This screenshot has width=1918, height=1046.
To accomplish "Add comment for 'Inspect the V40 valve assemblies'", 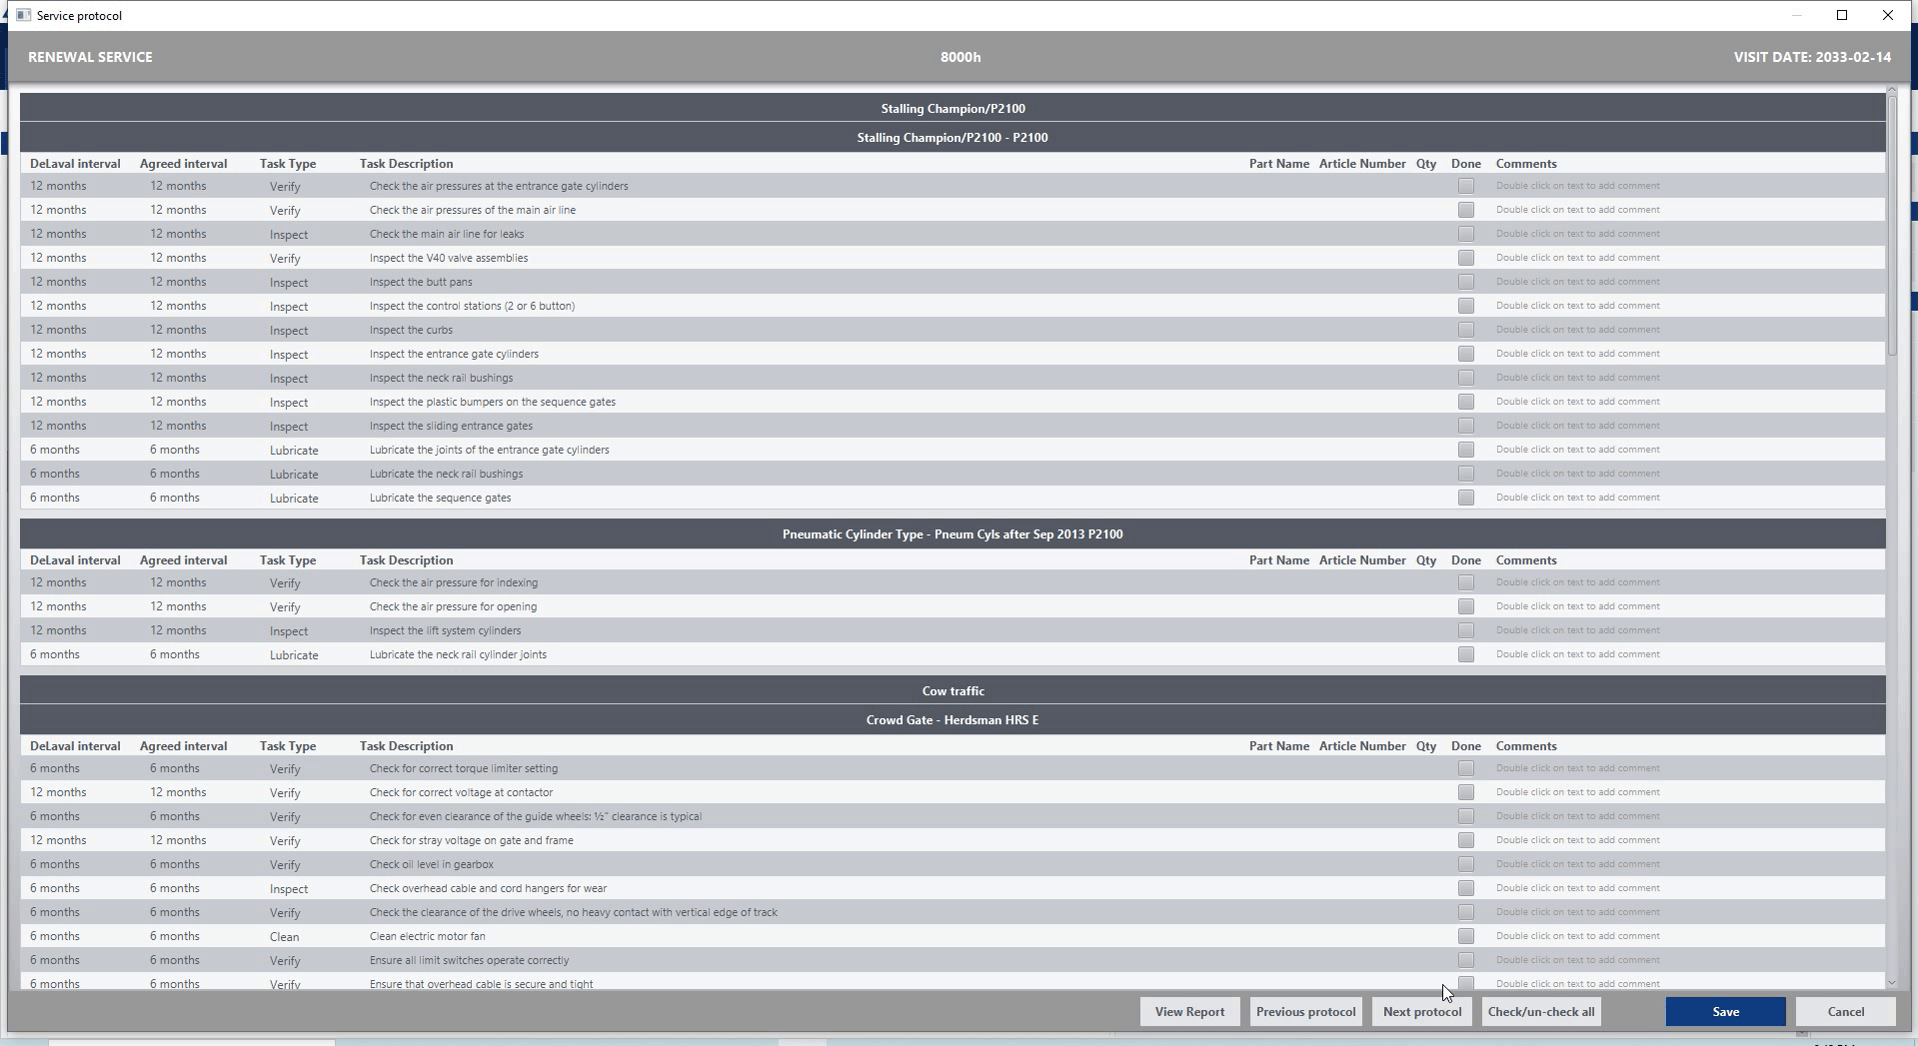I will (1578, 258).
